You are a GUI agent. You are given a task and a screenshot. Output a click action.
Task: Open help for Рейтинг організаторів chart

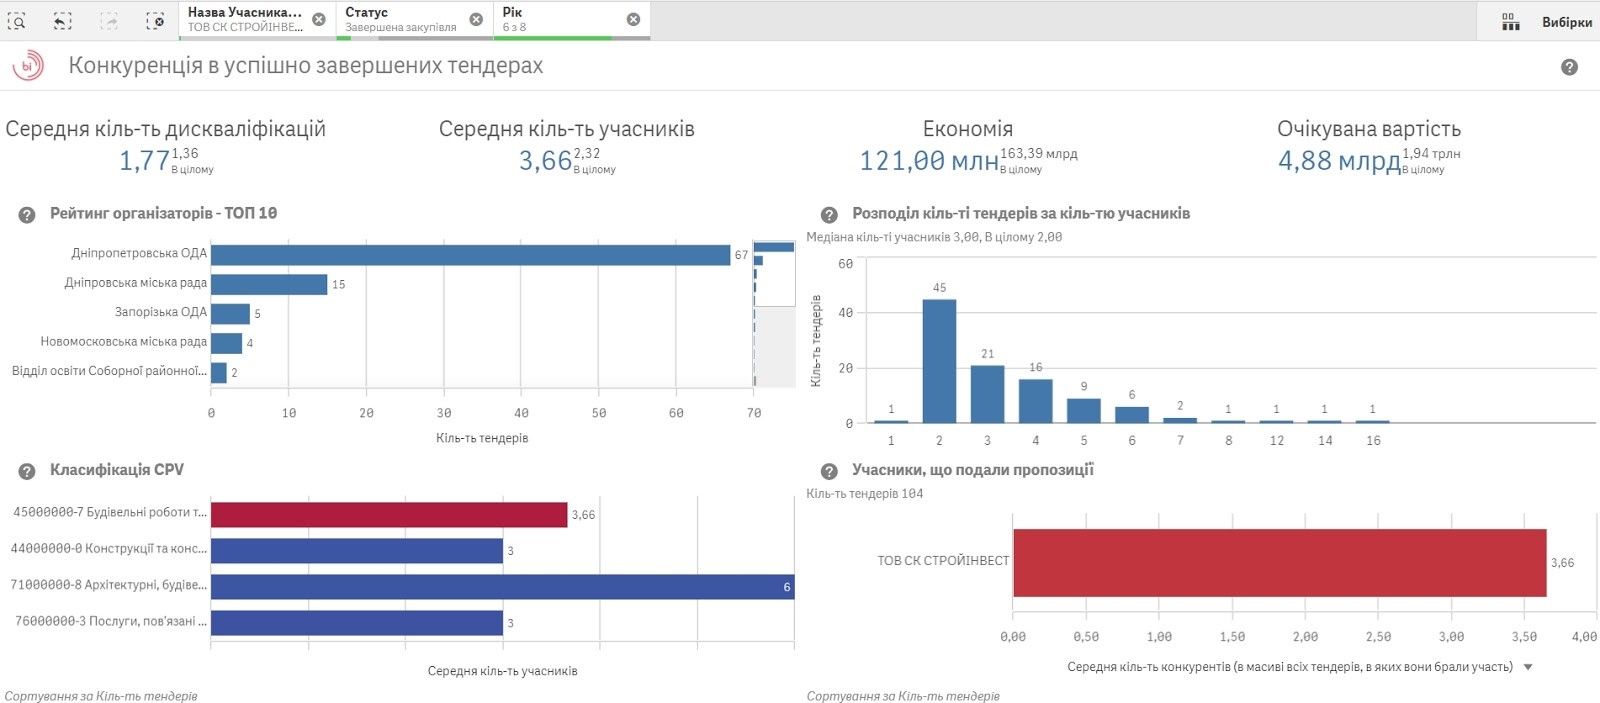click(27, 215)
